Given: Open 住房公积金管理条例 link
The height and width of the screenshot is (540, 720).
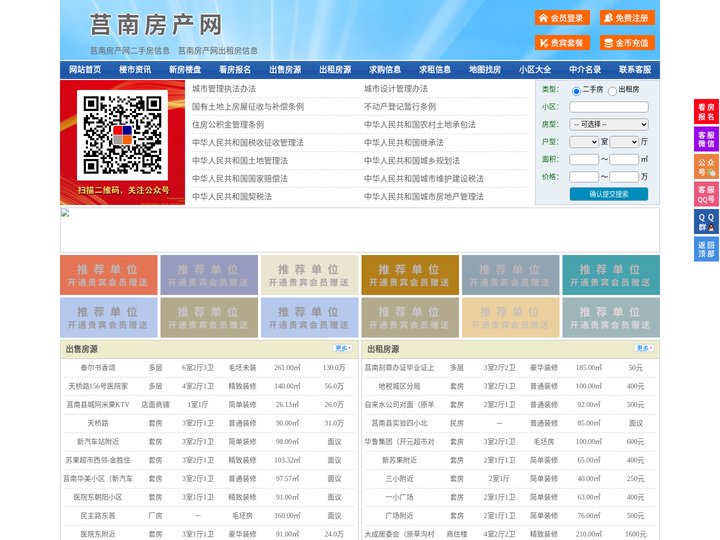Looking at the screenshot, I should pyautogui.click(x=228, y=124).
